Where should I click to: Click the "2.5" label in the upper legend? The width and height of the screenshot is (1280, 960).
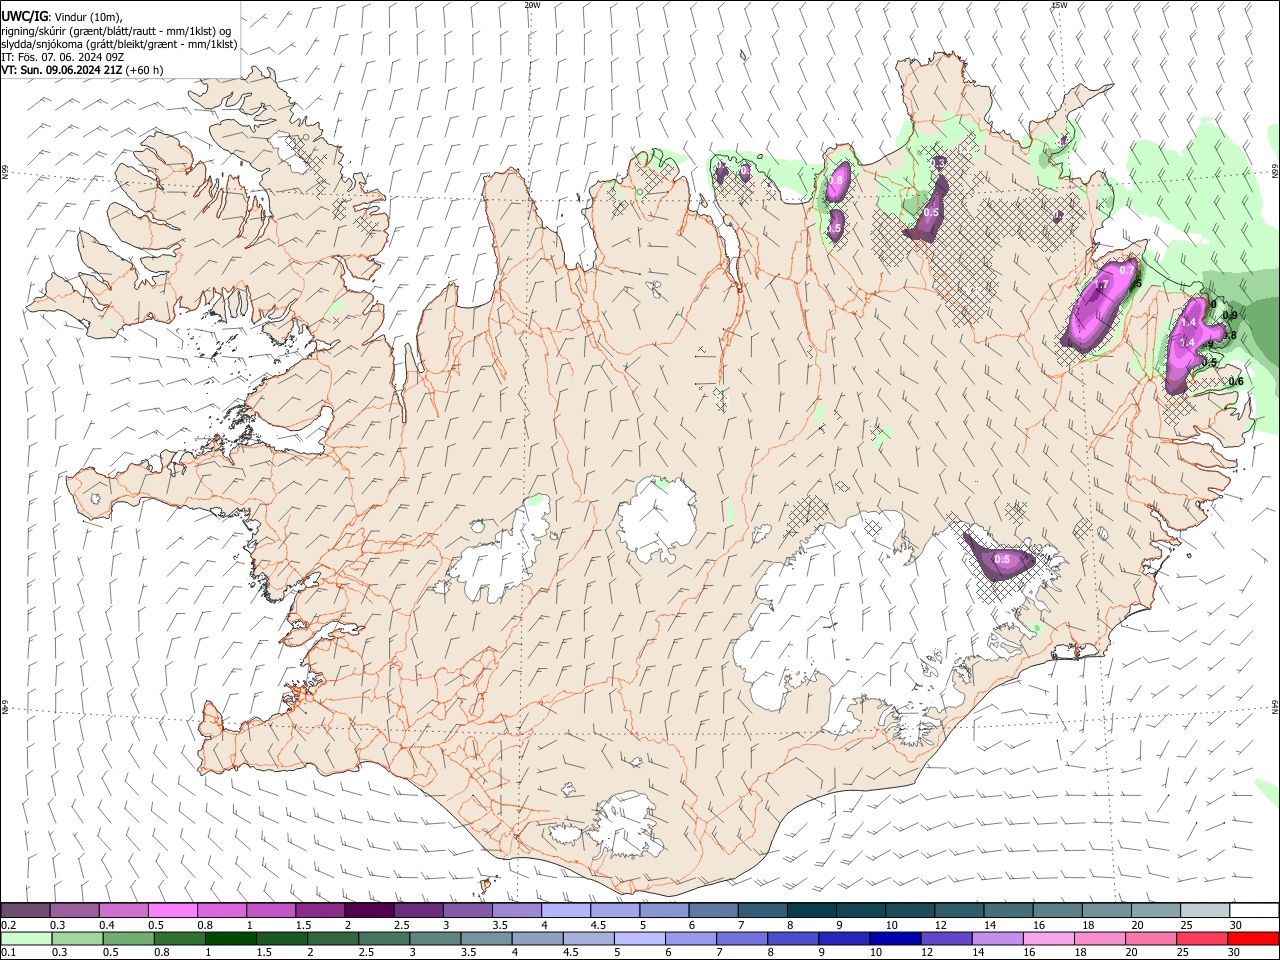click(401, 925)
